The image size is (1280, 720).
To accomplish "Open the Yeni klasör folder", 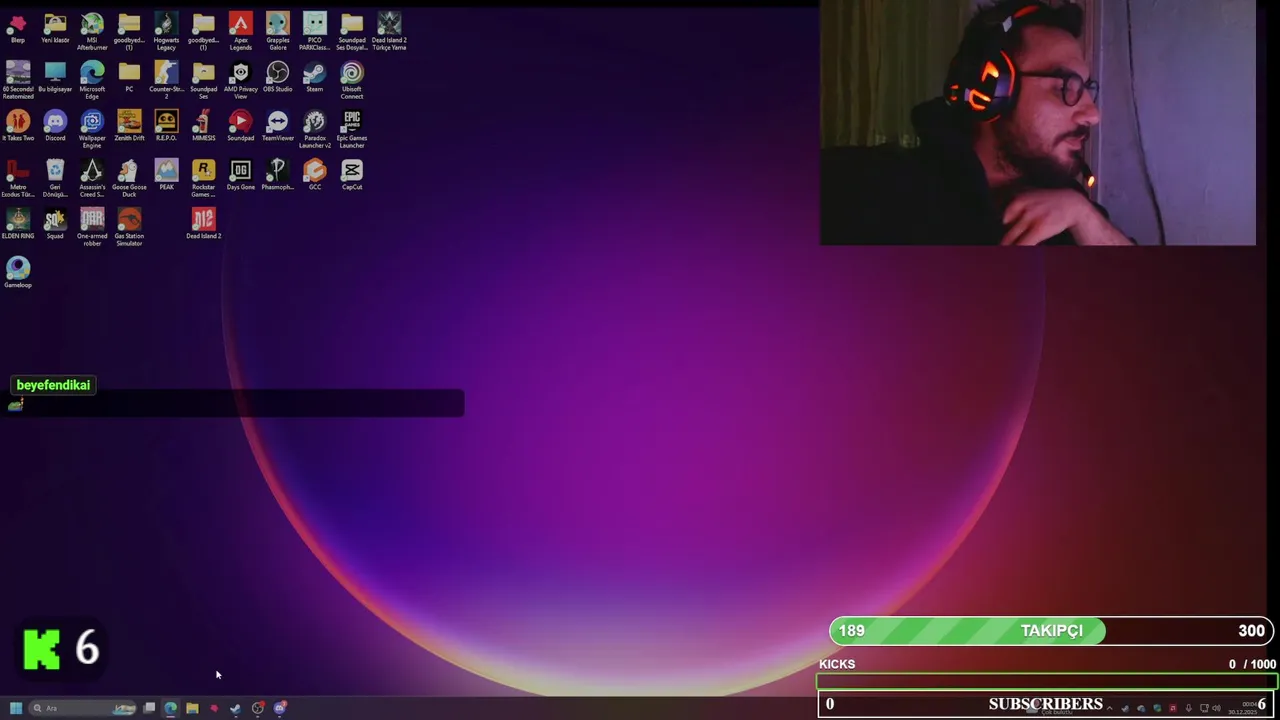I will pyautogui.click(x=55, y=29).
